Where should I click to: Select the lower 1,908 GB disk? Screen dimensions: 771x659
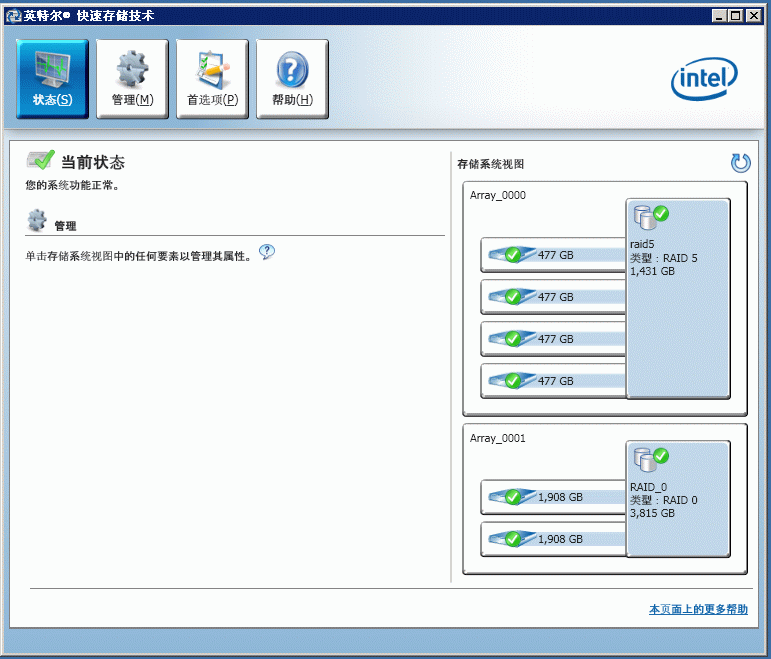pyautogui.click(x=553, y=539)
